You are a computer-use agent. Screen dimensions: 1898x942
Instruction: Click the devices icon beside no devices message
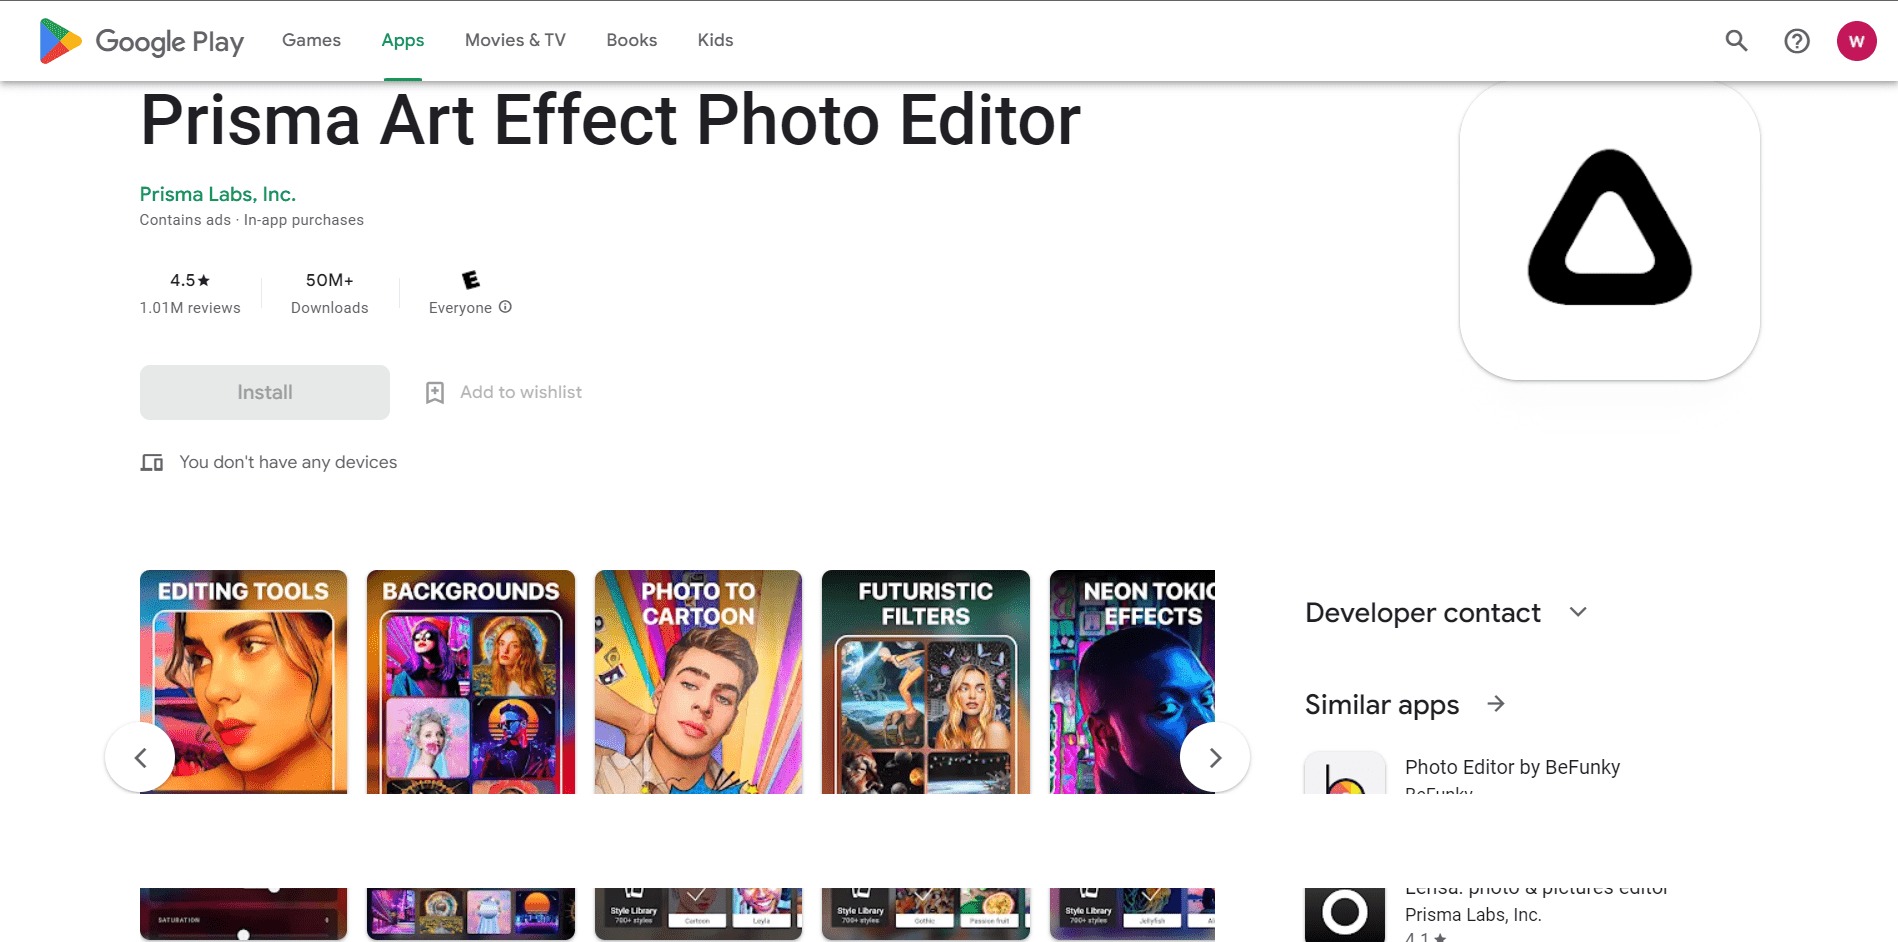(152, 462)
